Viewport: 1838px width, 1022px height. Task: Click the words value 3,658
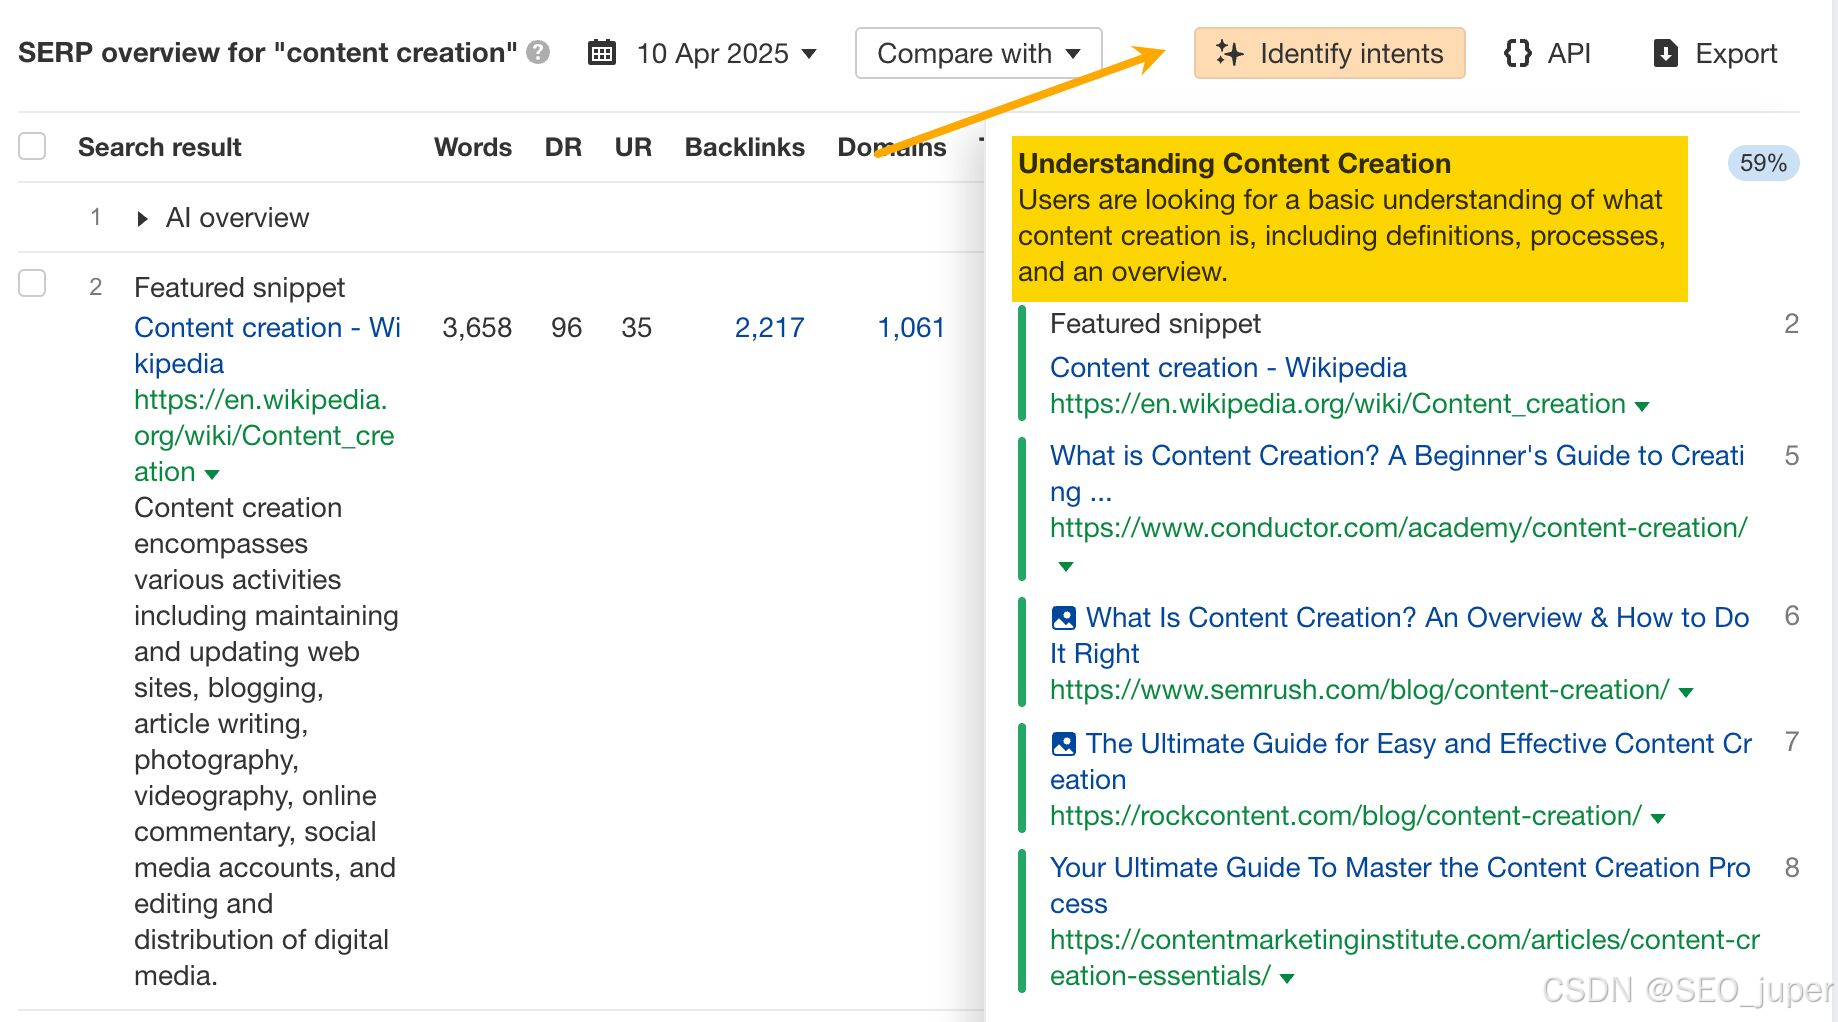(477, 327)
